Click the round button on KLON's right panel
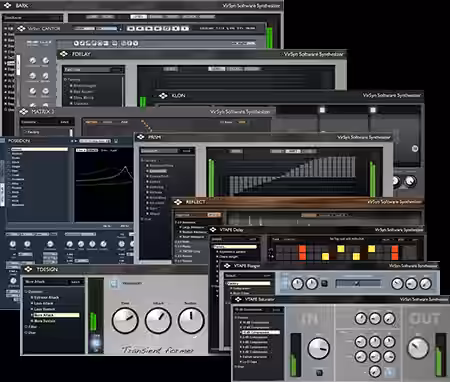Viewport: 450px width, 382px height. pyautogui.click(x=415, y=149)
